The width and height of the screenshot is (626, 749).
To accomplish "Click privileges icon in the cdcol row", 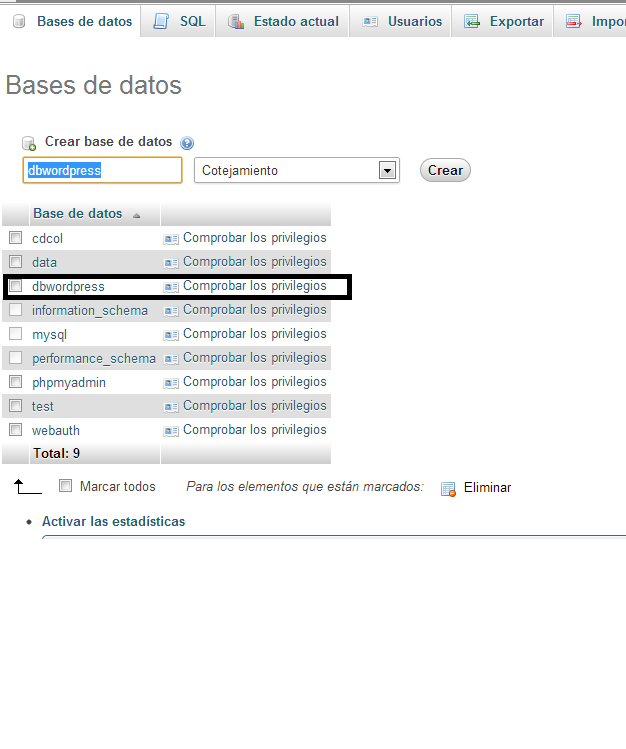I will coord(171,239).
